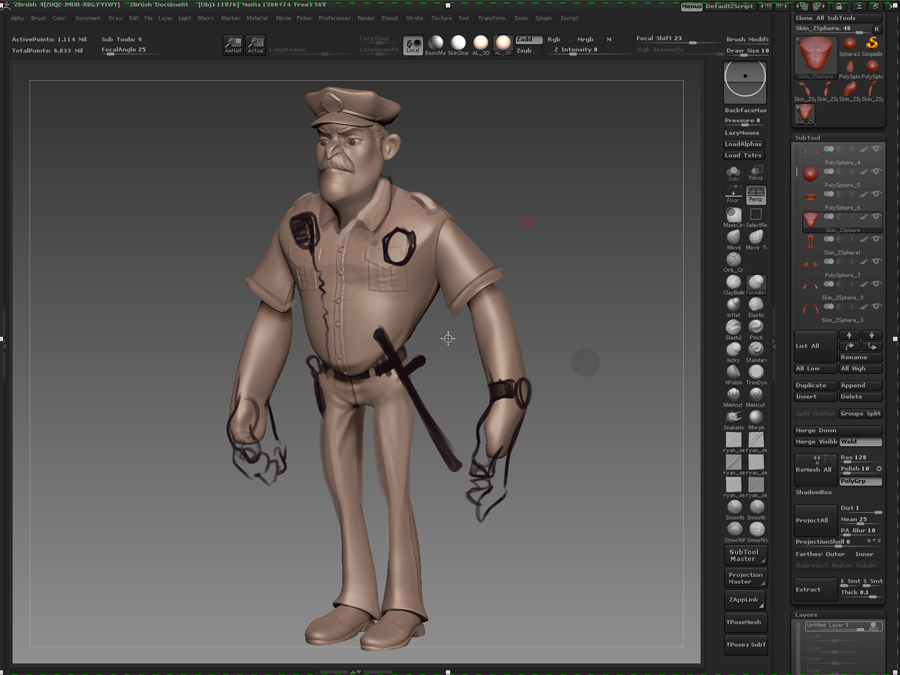Enable Solo mode
Image resolution: width=900 pixels, height=675 pixels.
point(733,173)
